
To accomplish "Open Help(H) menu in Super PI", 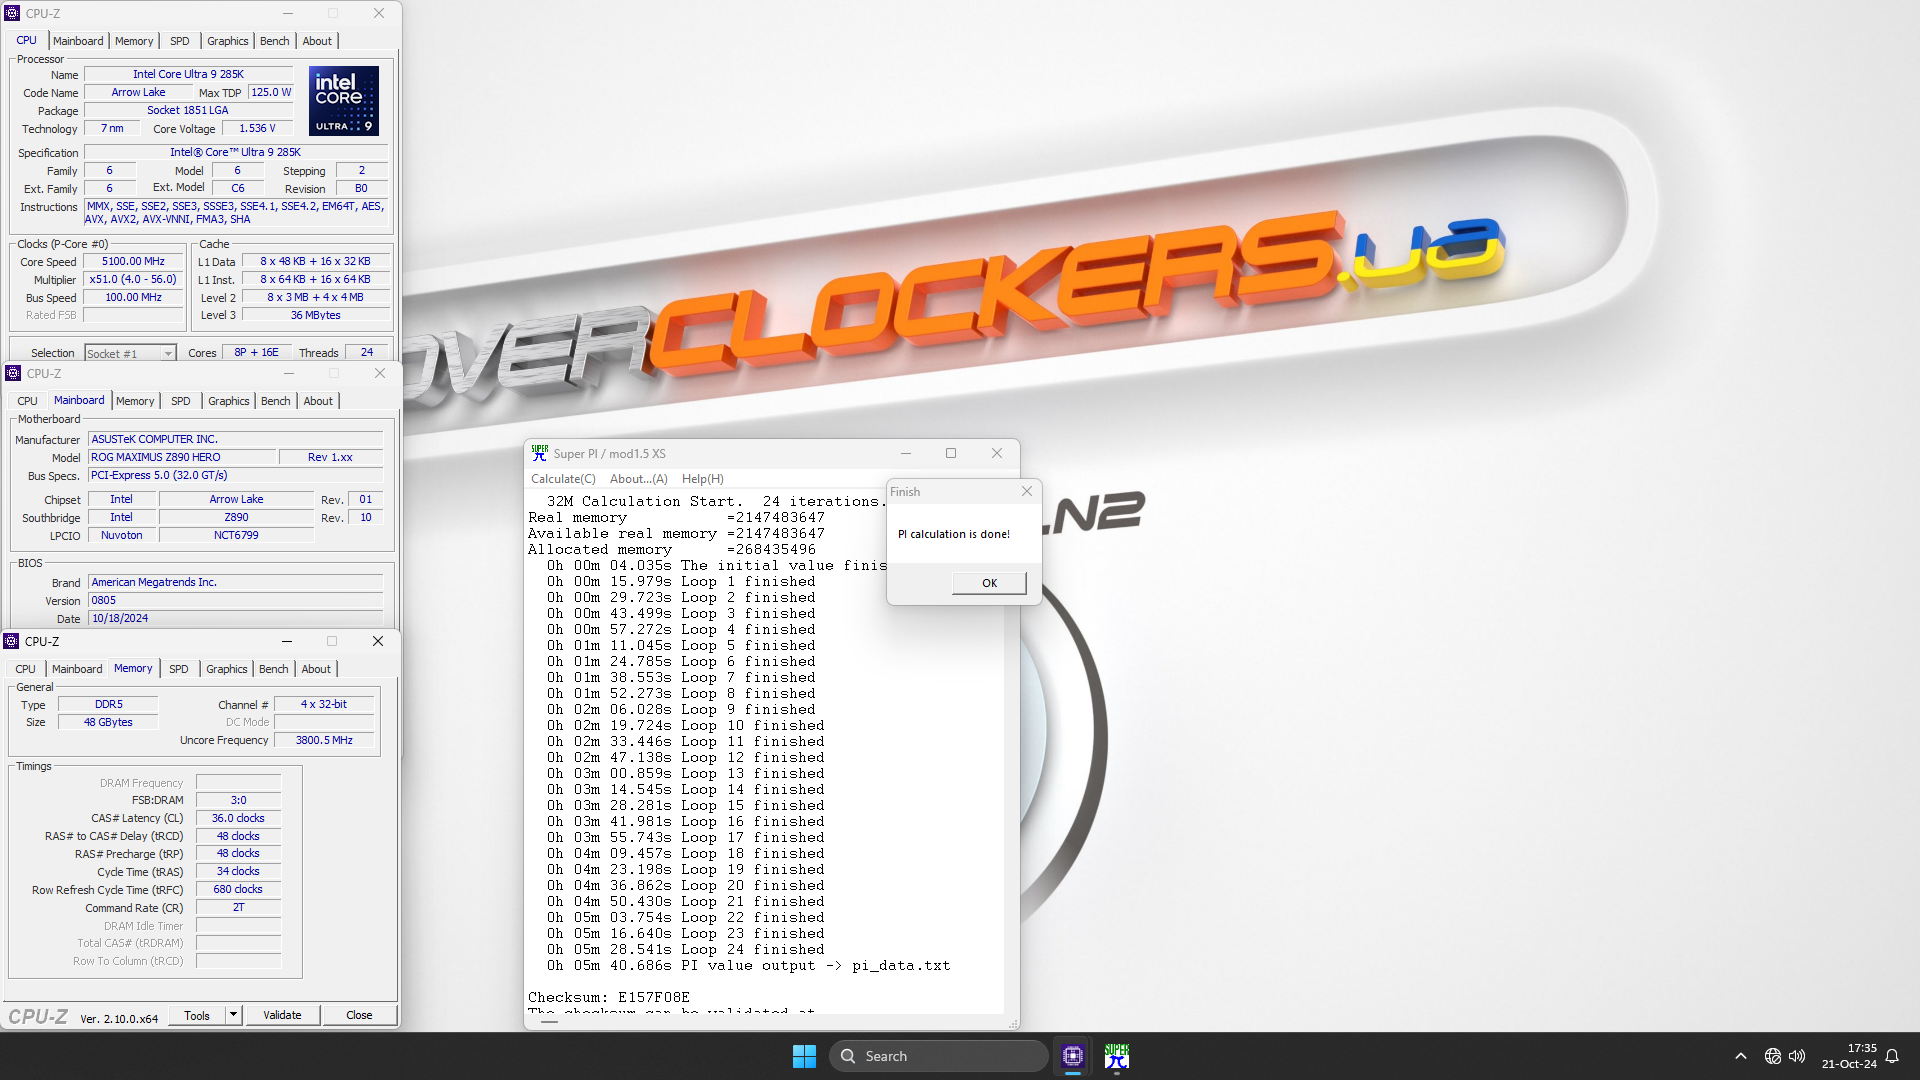I will [703, 479].
